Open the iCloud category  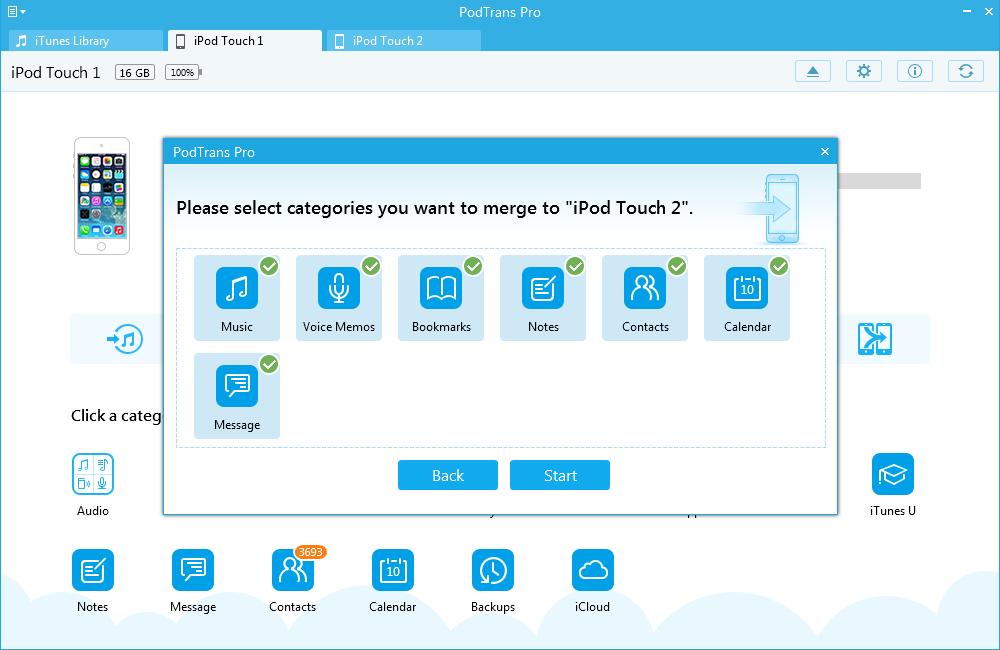[x=592, y=581]
